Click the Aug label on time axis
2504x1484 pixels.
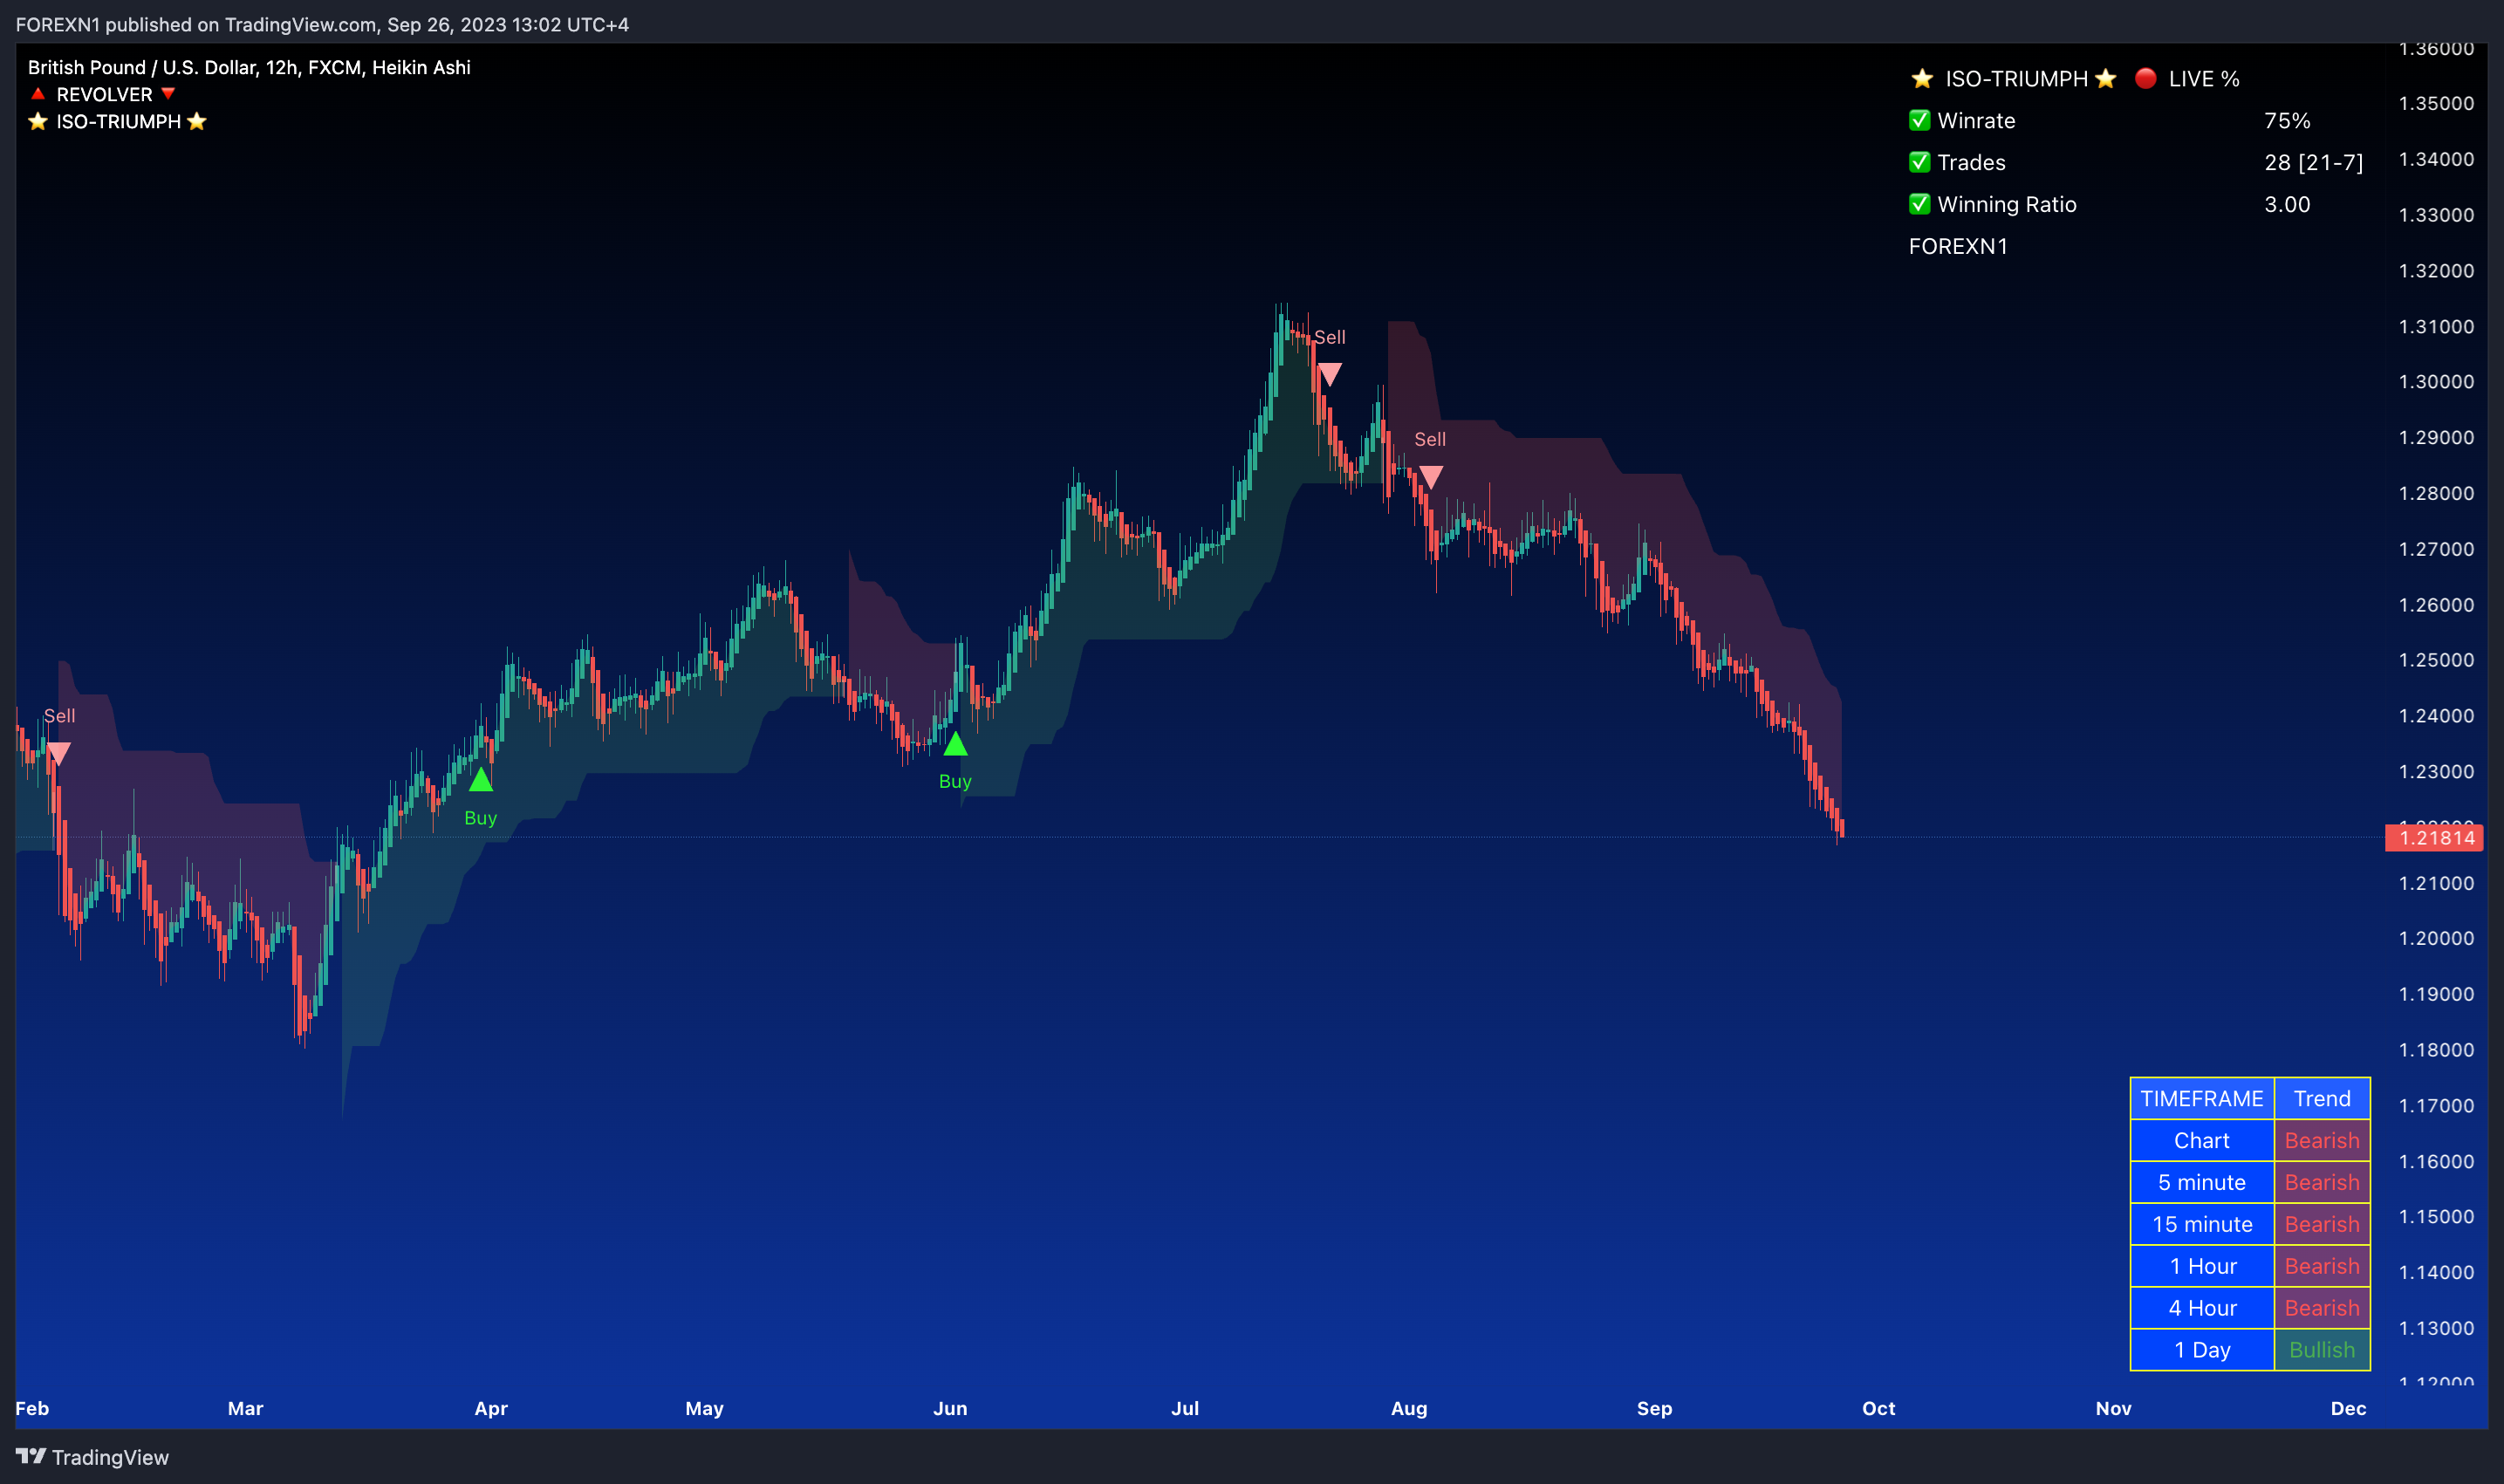point(1409,1408)
